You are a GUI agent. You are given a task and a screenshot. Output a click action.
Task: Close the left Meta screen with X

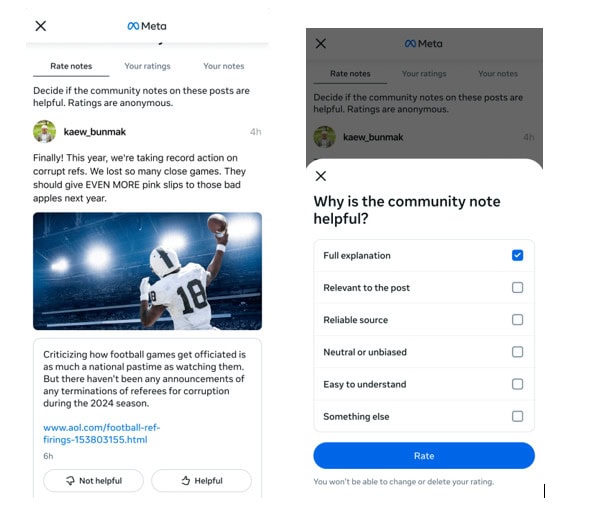pyautogui.click(x=41, y=26)
